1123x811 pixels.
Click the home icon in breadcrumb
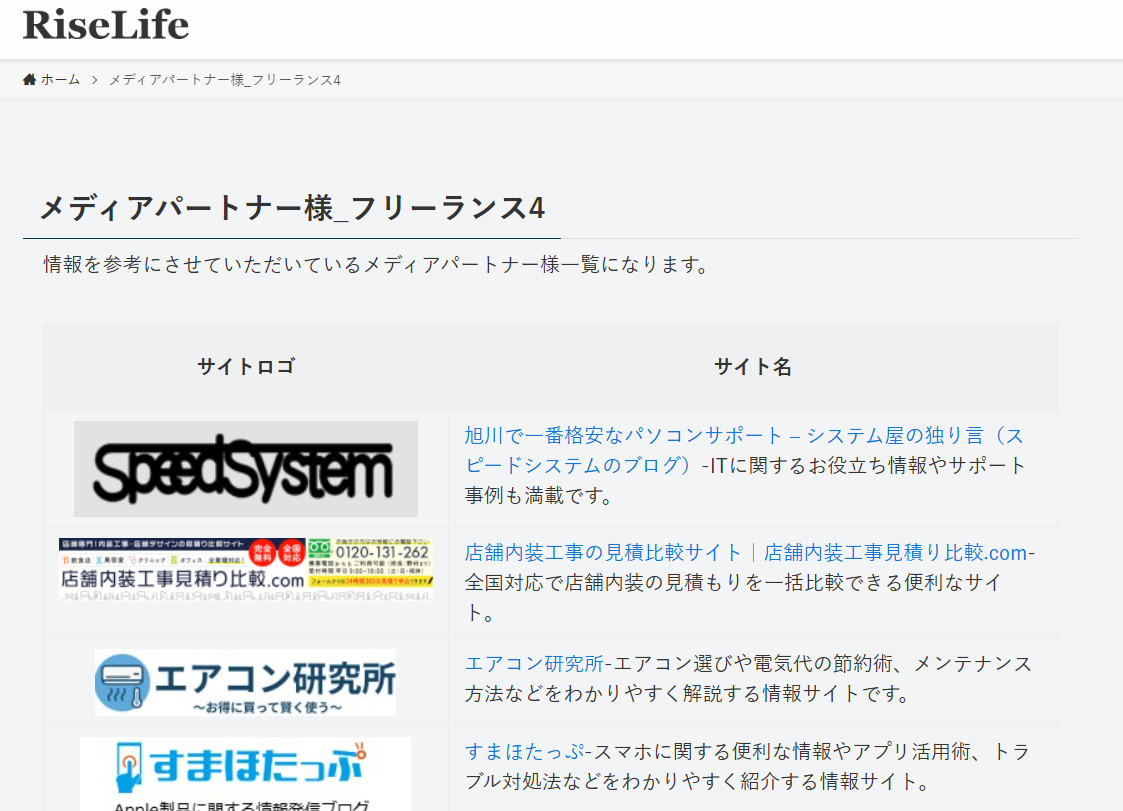click(x=29, y=80)
